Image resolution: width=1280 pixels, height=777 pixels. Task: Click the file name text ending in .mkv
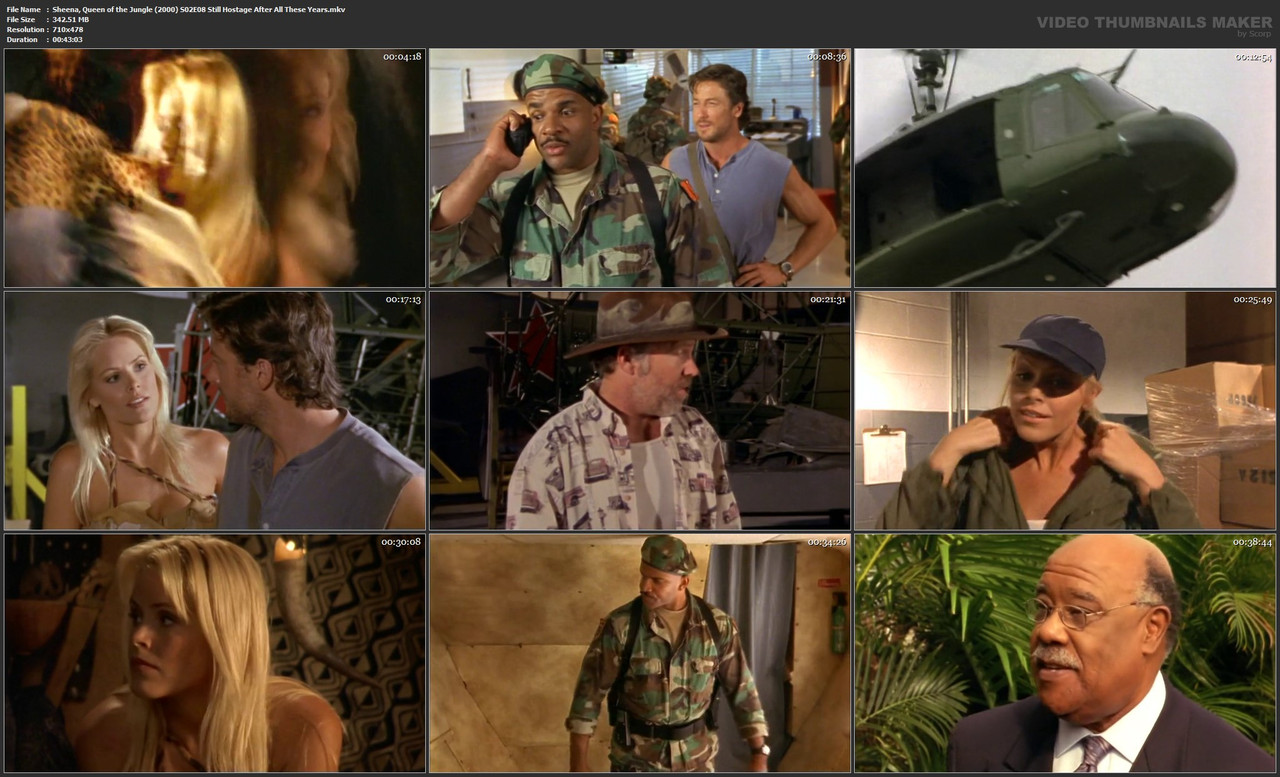click(198, 9)
